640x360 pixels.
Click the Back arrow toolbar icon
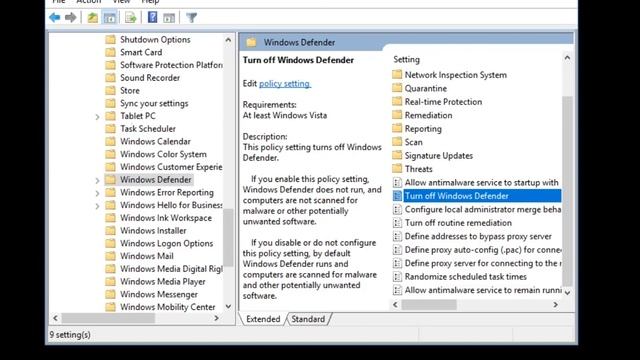tap(55, 18)
